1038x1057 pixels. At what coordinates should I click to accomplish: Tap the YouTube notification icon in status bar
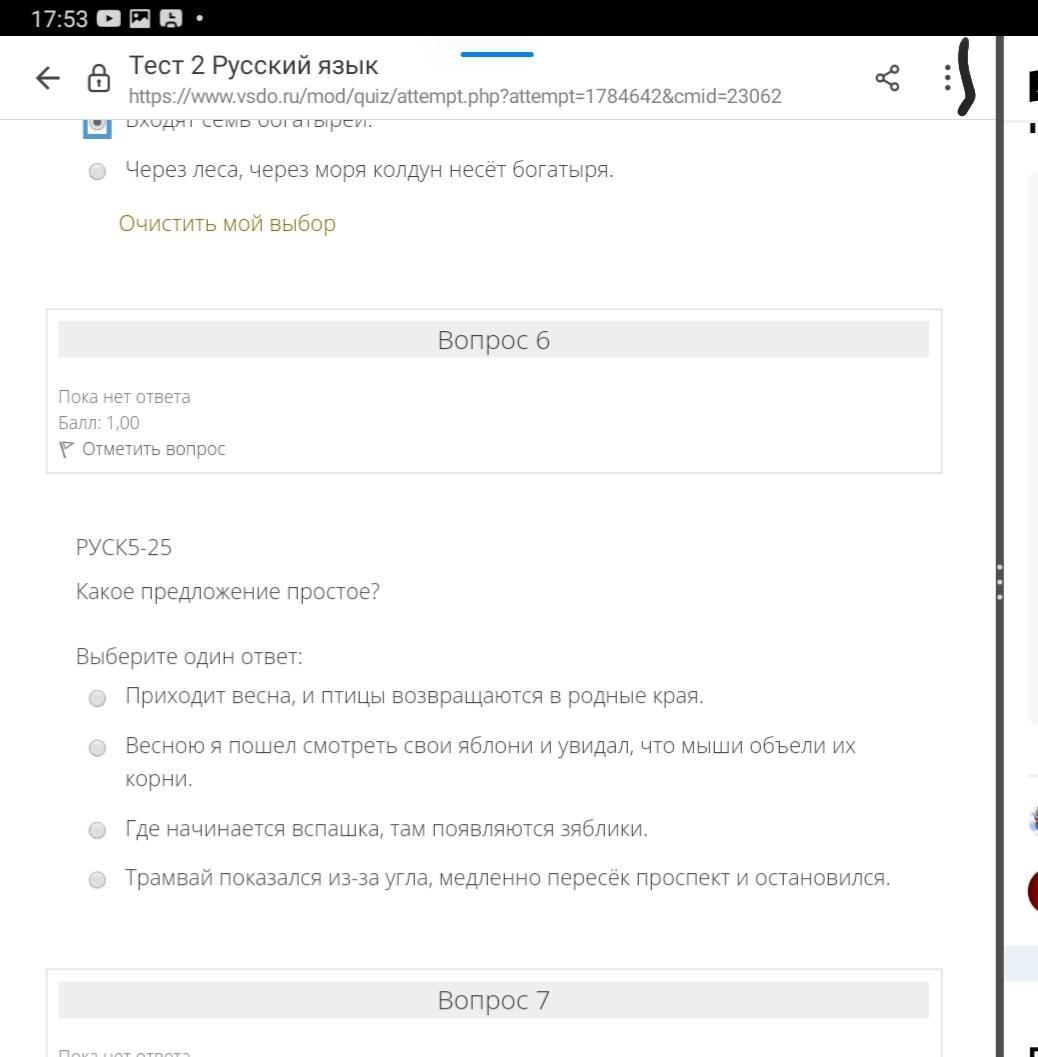(105, 18)
